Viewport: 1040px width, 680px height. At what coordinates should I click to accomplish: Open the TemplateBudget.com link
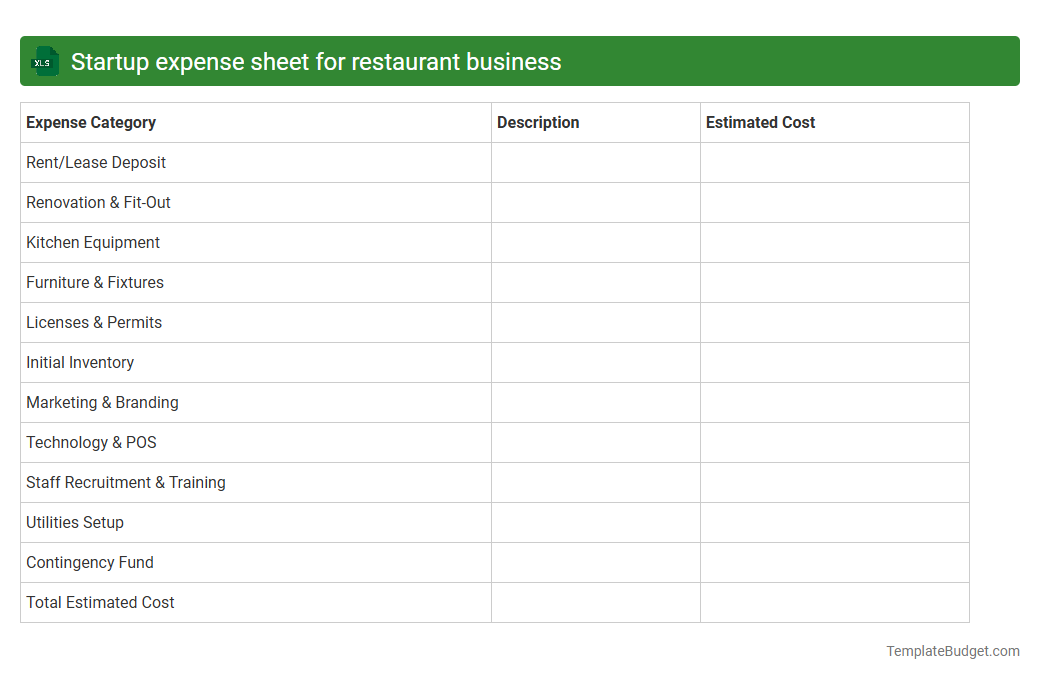[x=953, y=651]
